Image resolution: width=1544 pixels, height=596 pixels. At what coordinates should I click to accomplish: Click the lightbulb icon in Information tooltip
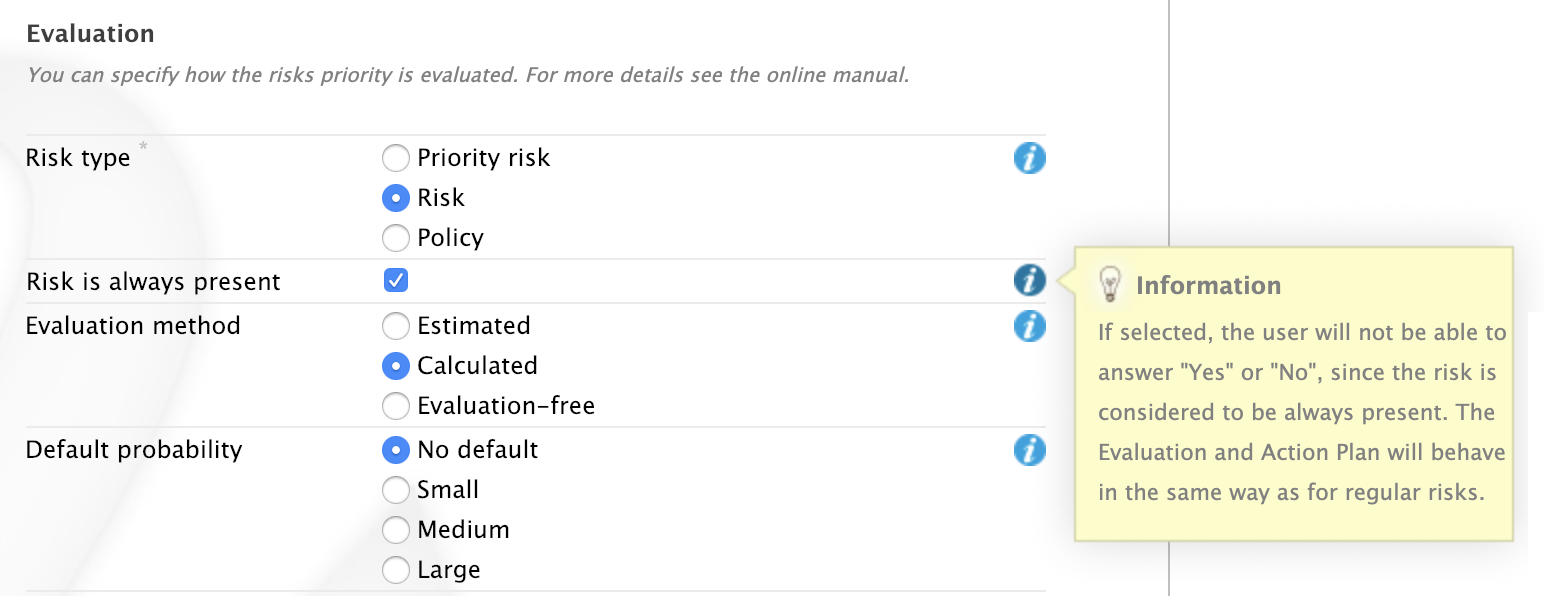point(1110,285)
